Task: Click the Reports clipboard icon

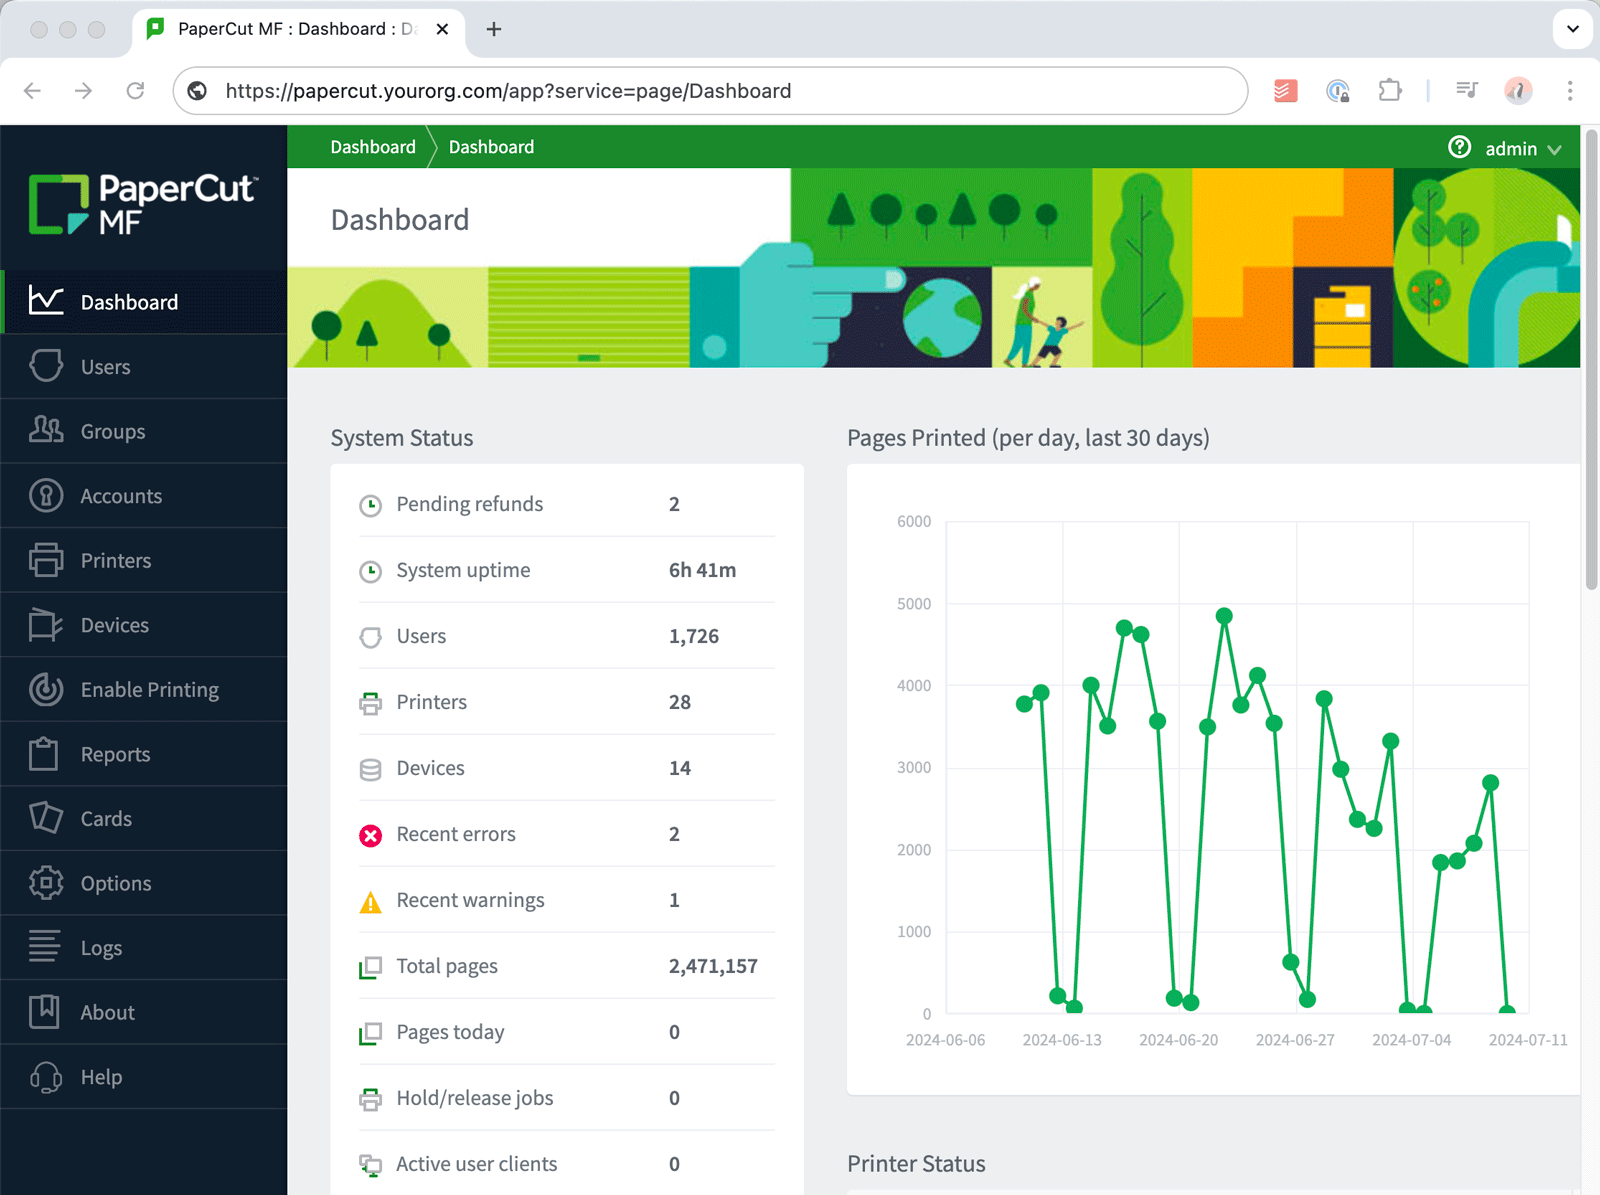Action: coord(44,753)
